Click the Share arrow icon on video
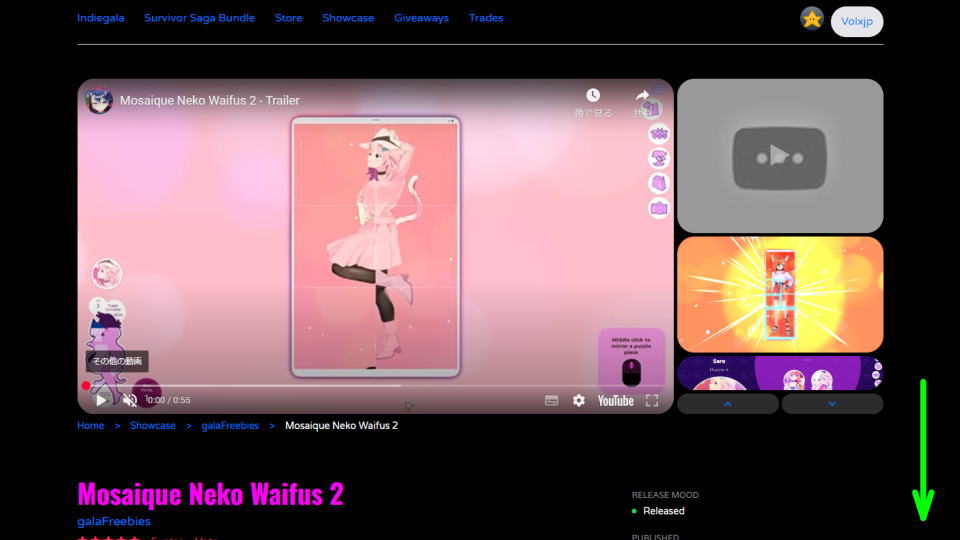960x540 pixels. coord(642,96)
